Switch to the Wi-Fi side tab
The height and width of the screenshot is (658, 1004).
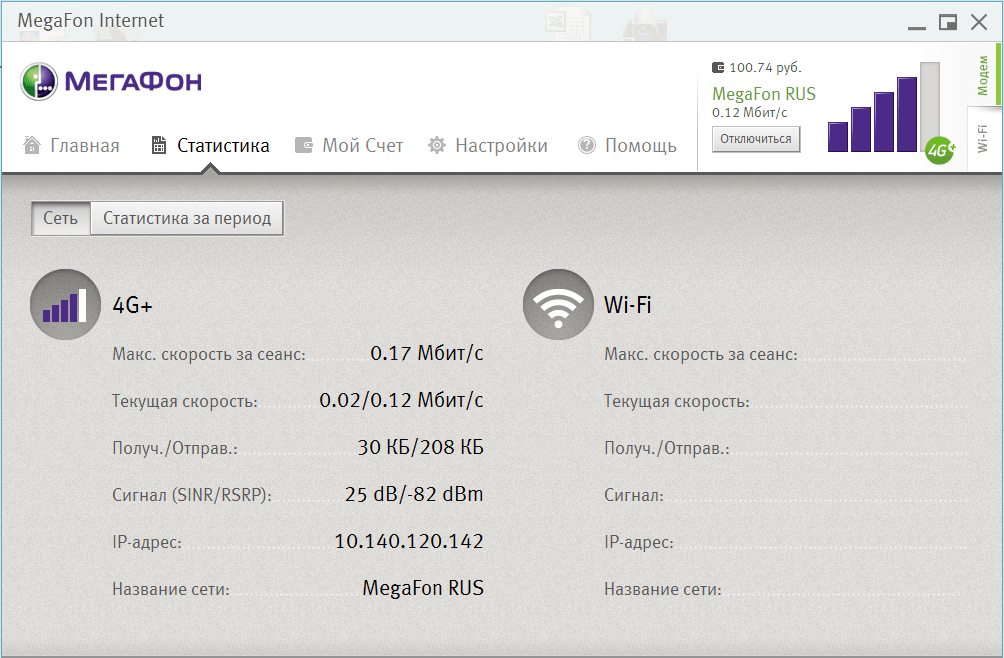984,139
